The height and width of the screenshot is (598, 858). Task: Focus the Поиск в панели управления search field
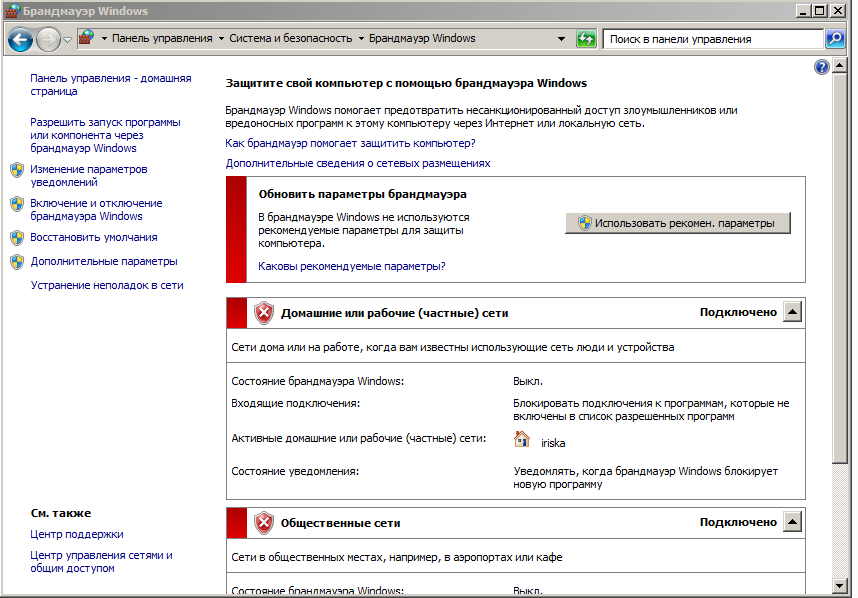(713, 39)
